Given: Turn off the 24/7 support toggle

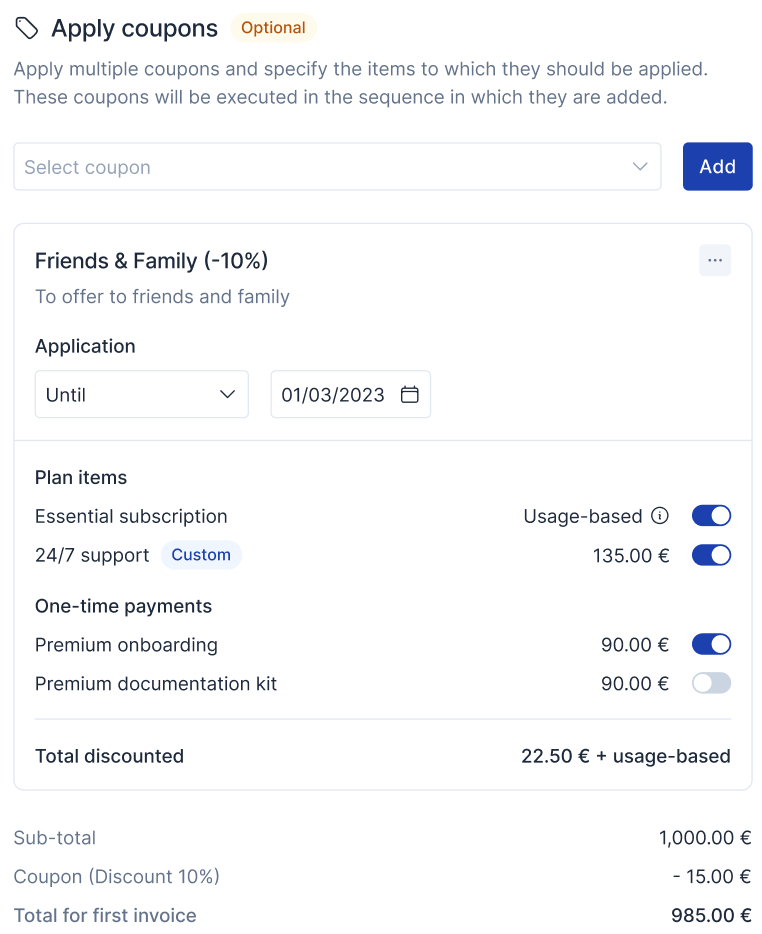Looking at the screenshot, I should pyautogui.click(x=711, y=555).
